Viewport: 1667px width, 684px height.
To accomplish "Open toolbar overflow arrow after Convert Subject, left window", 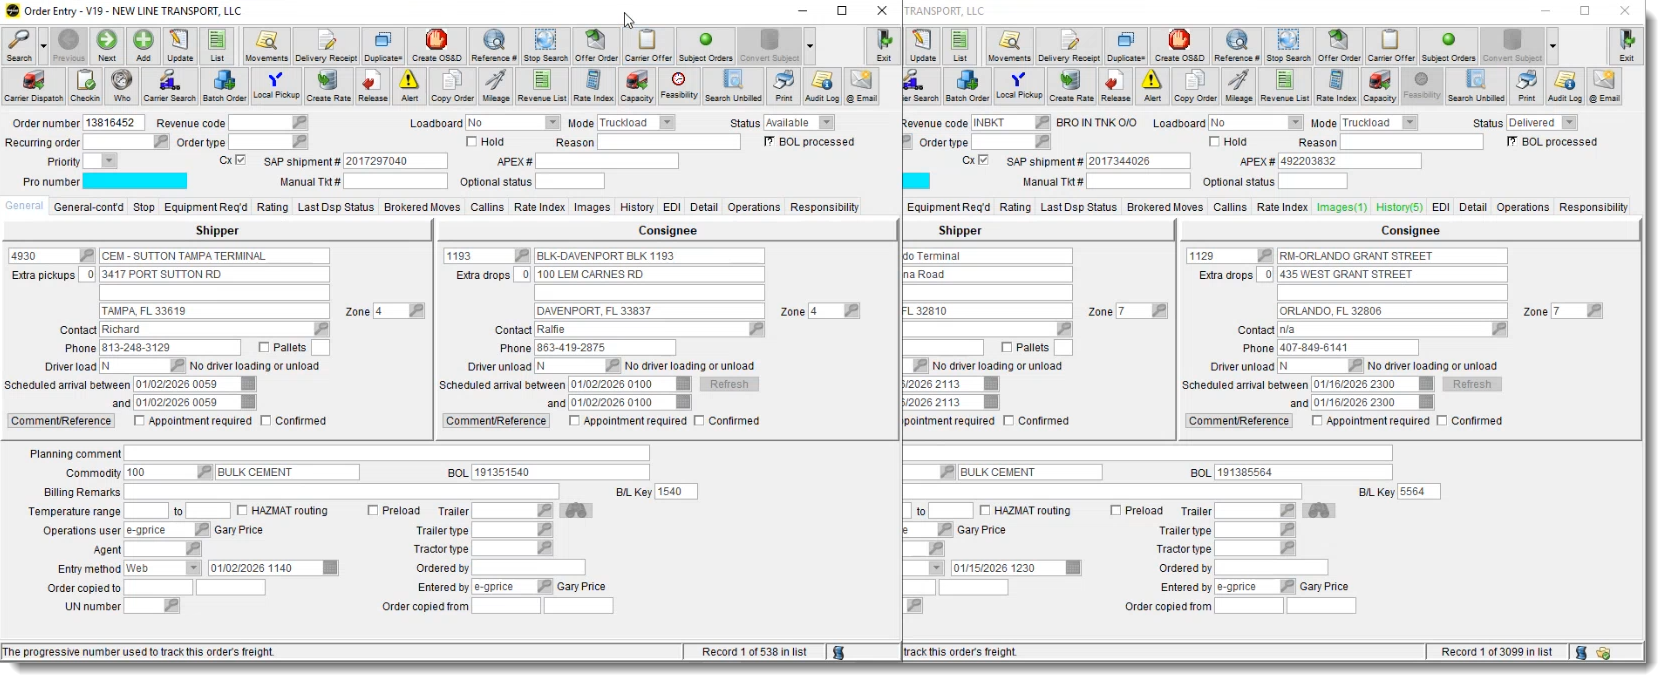I will 809,46.
